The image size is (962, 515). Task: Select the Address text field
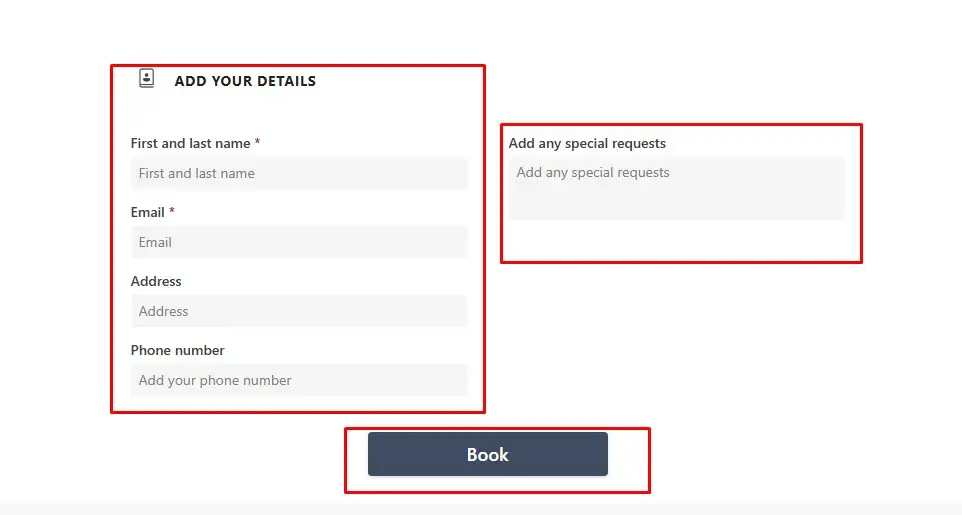299,311
